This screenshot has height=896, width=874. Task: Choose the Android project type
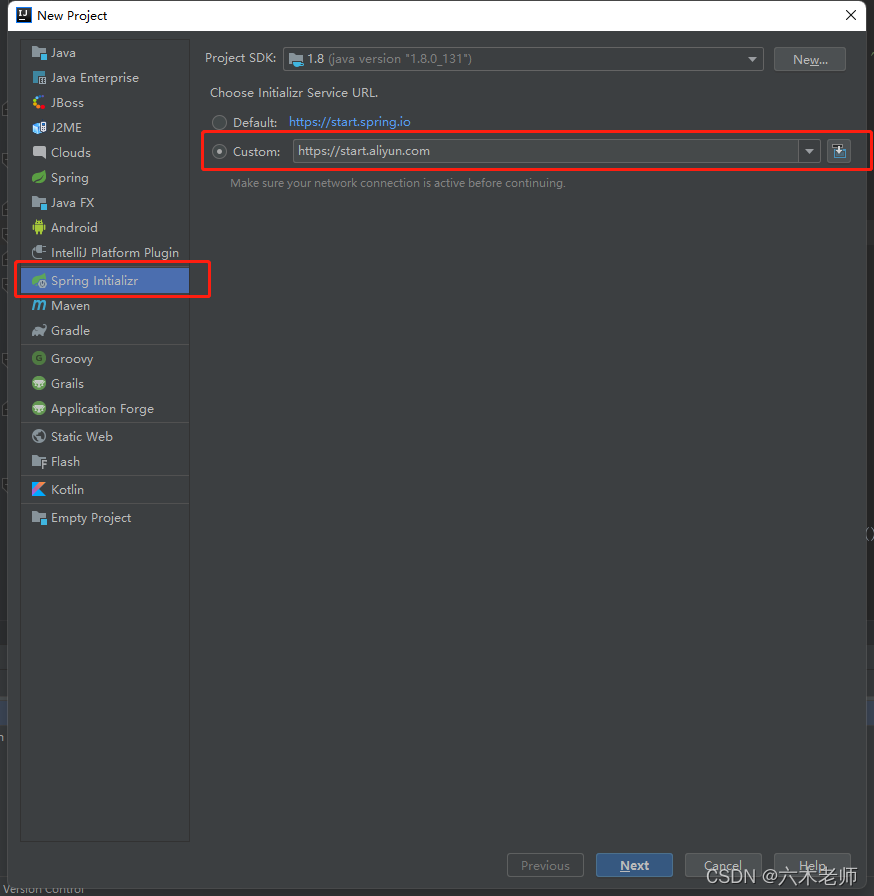(105, 227)
